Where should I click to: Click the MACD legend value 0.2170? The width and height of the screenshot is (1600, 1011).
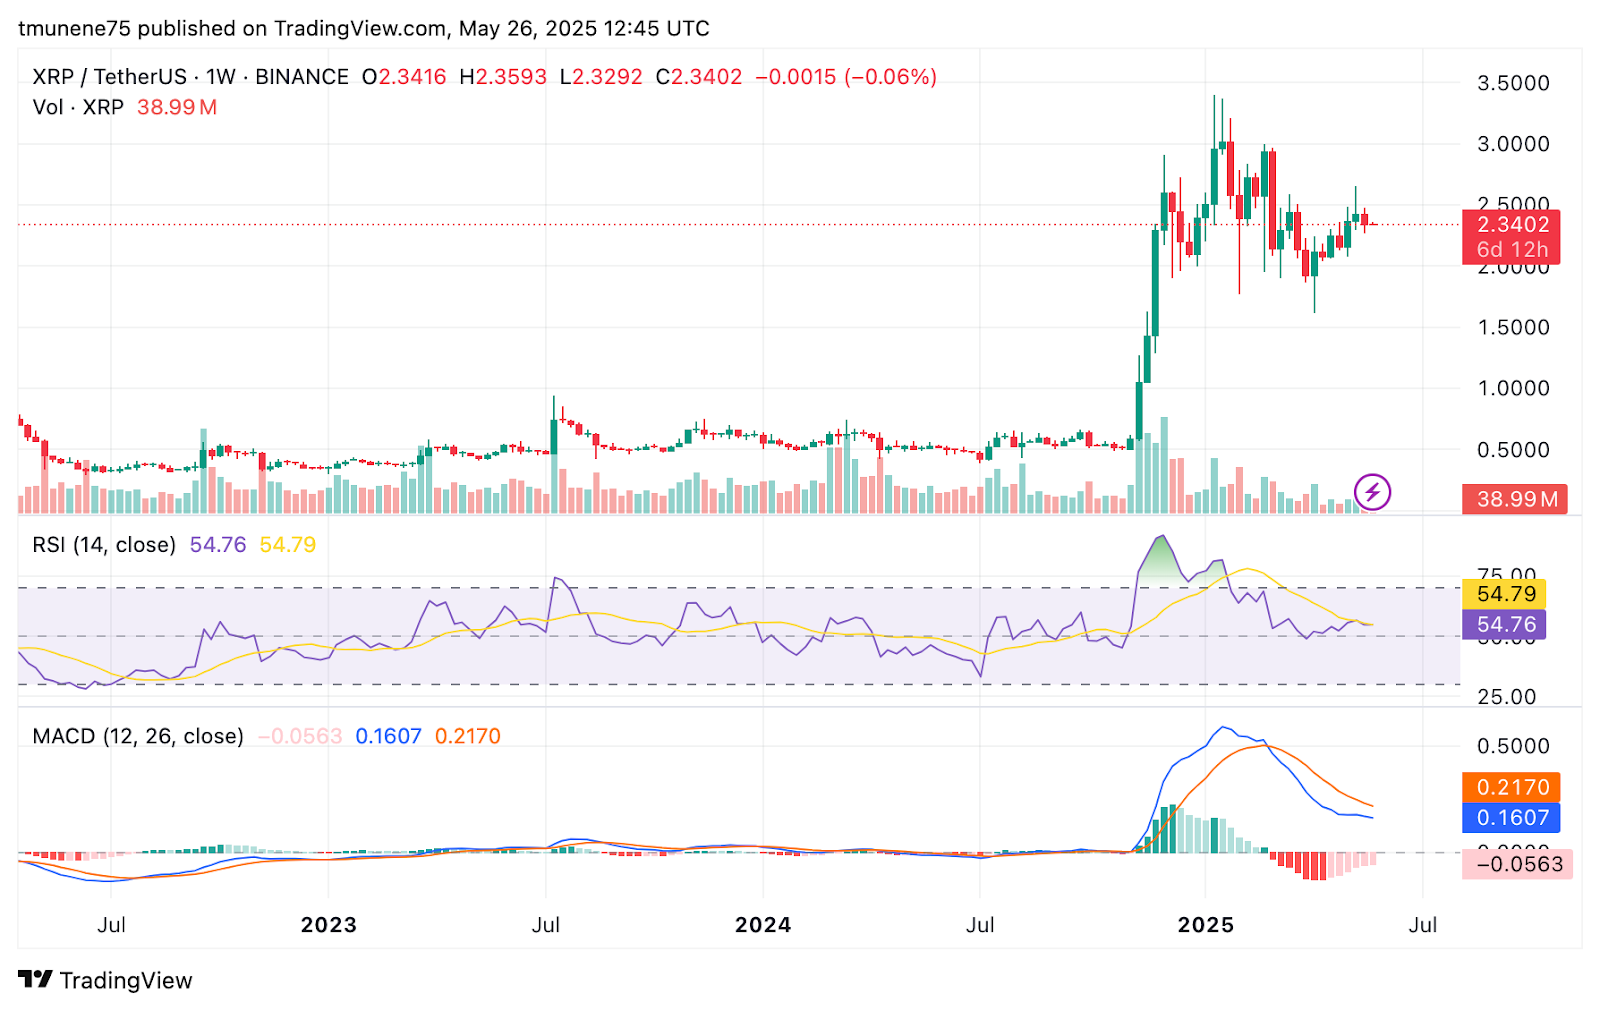pos(467,736)
